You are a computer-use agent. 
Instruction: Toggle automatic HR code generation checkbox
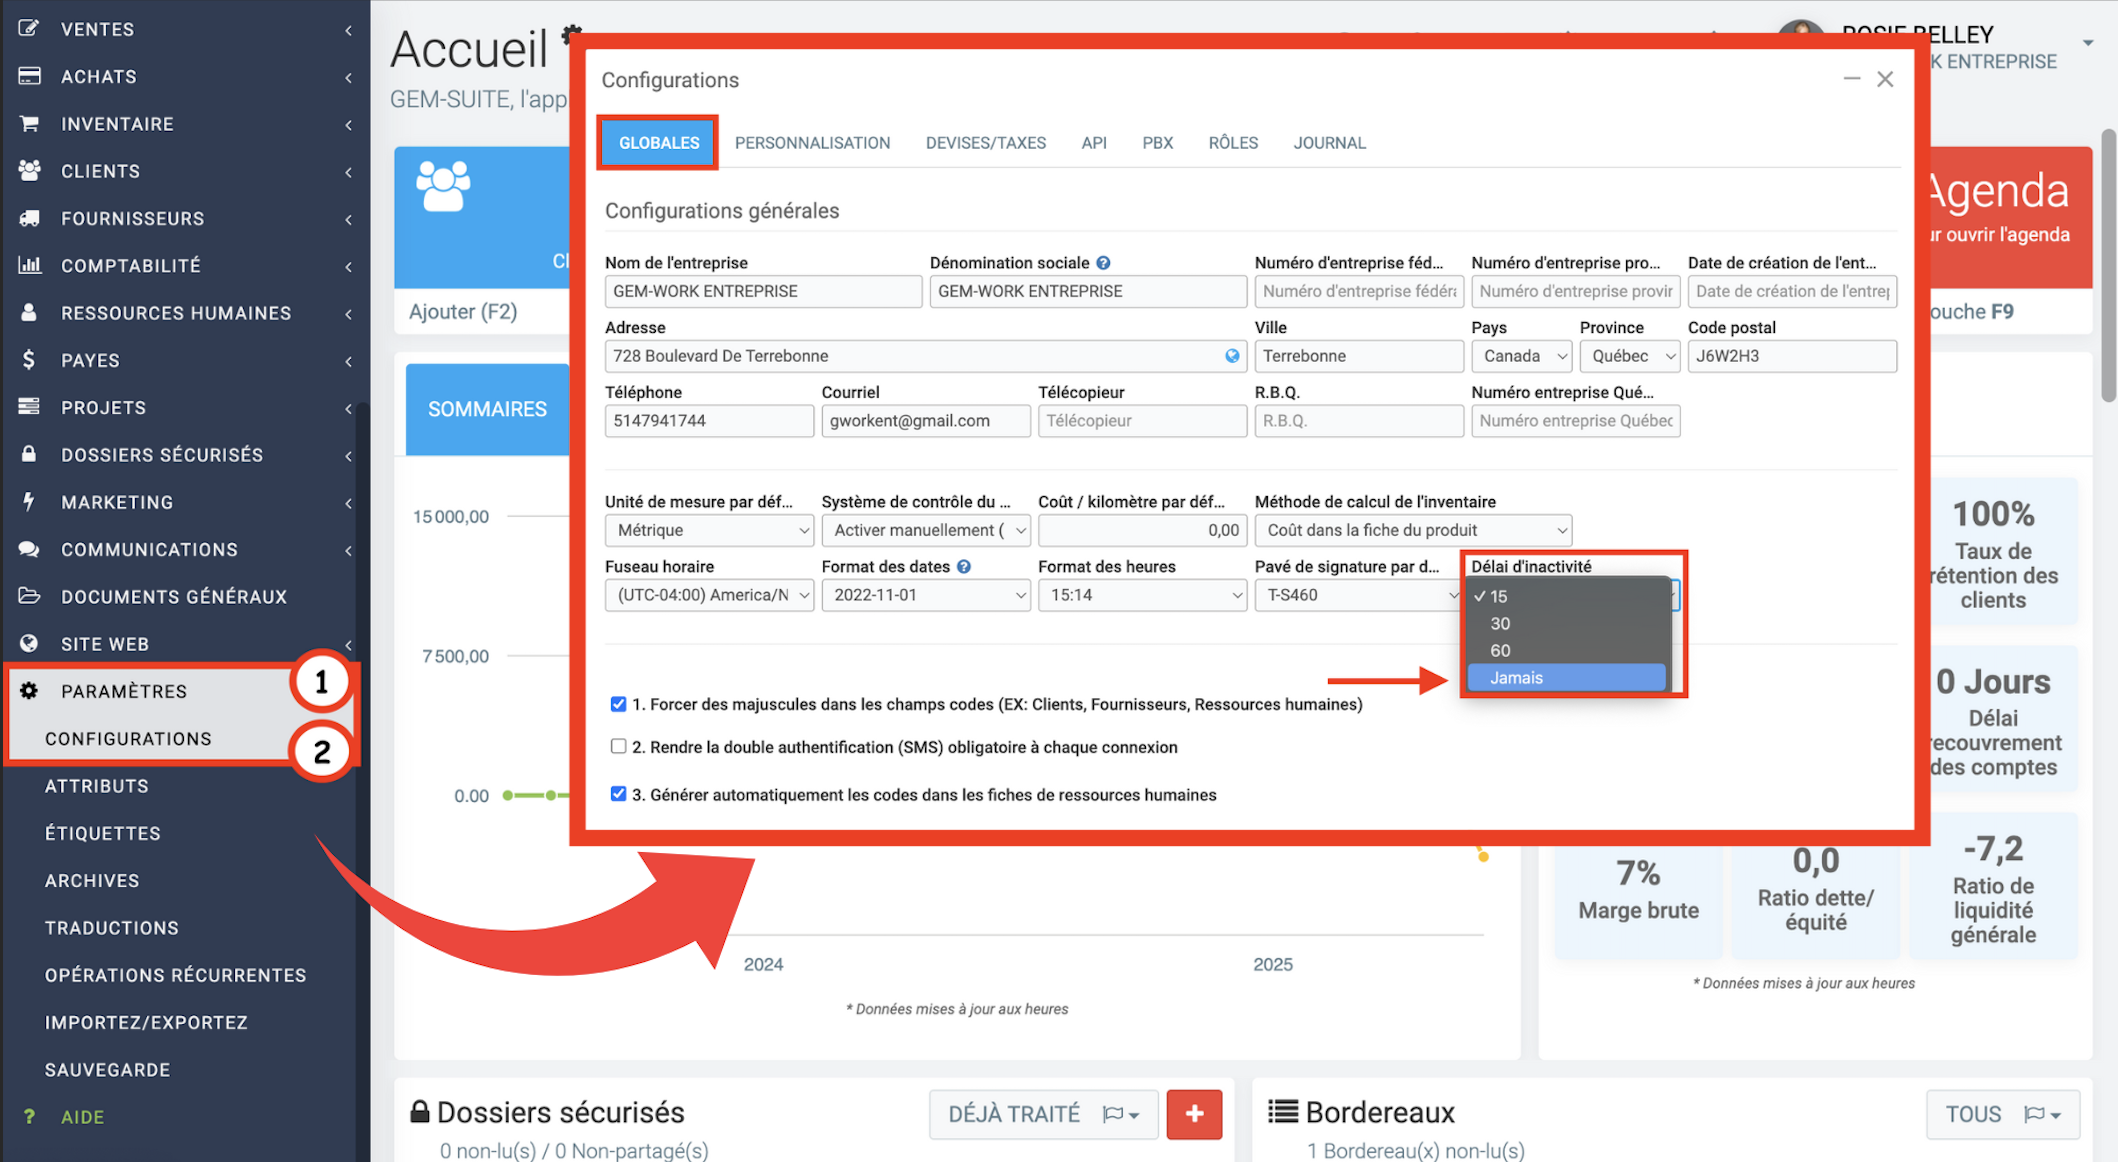point(618,794)
